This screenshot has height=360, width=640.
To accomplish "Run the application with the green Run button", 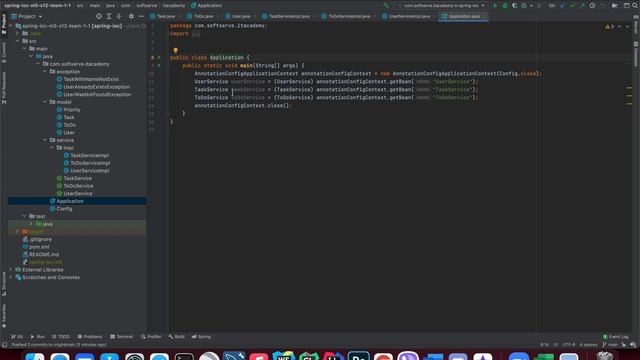I will [x=495, y=6].
